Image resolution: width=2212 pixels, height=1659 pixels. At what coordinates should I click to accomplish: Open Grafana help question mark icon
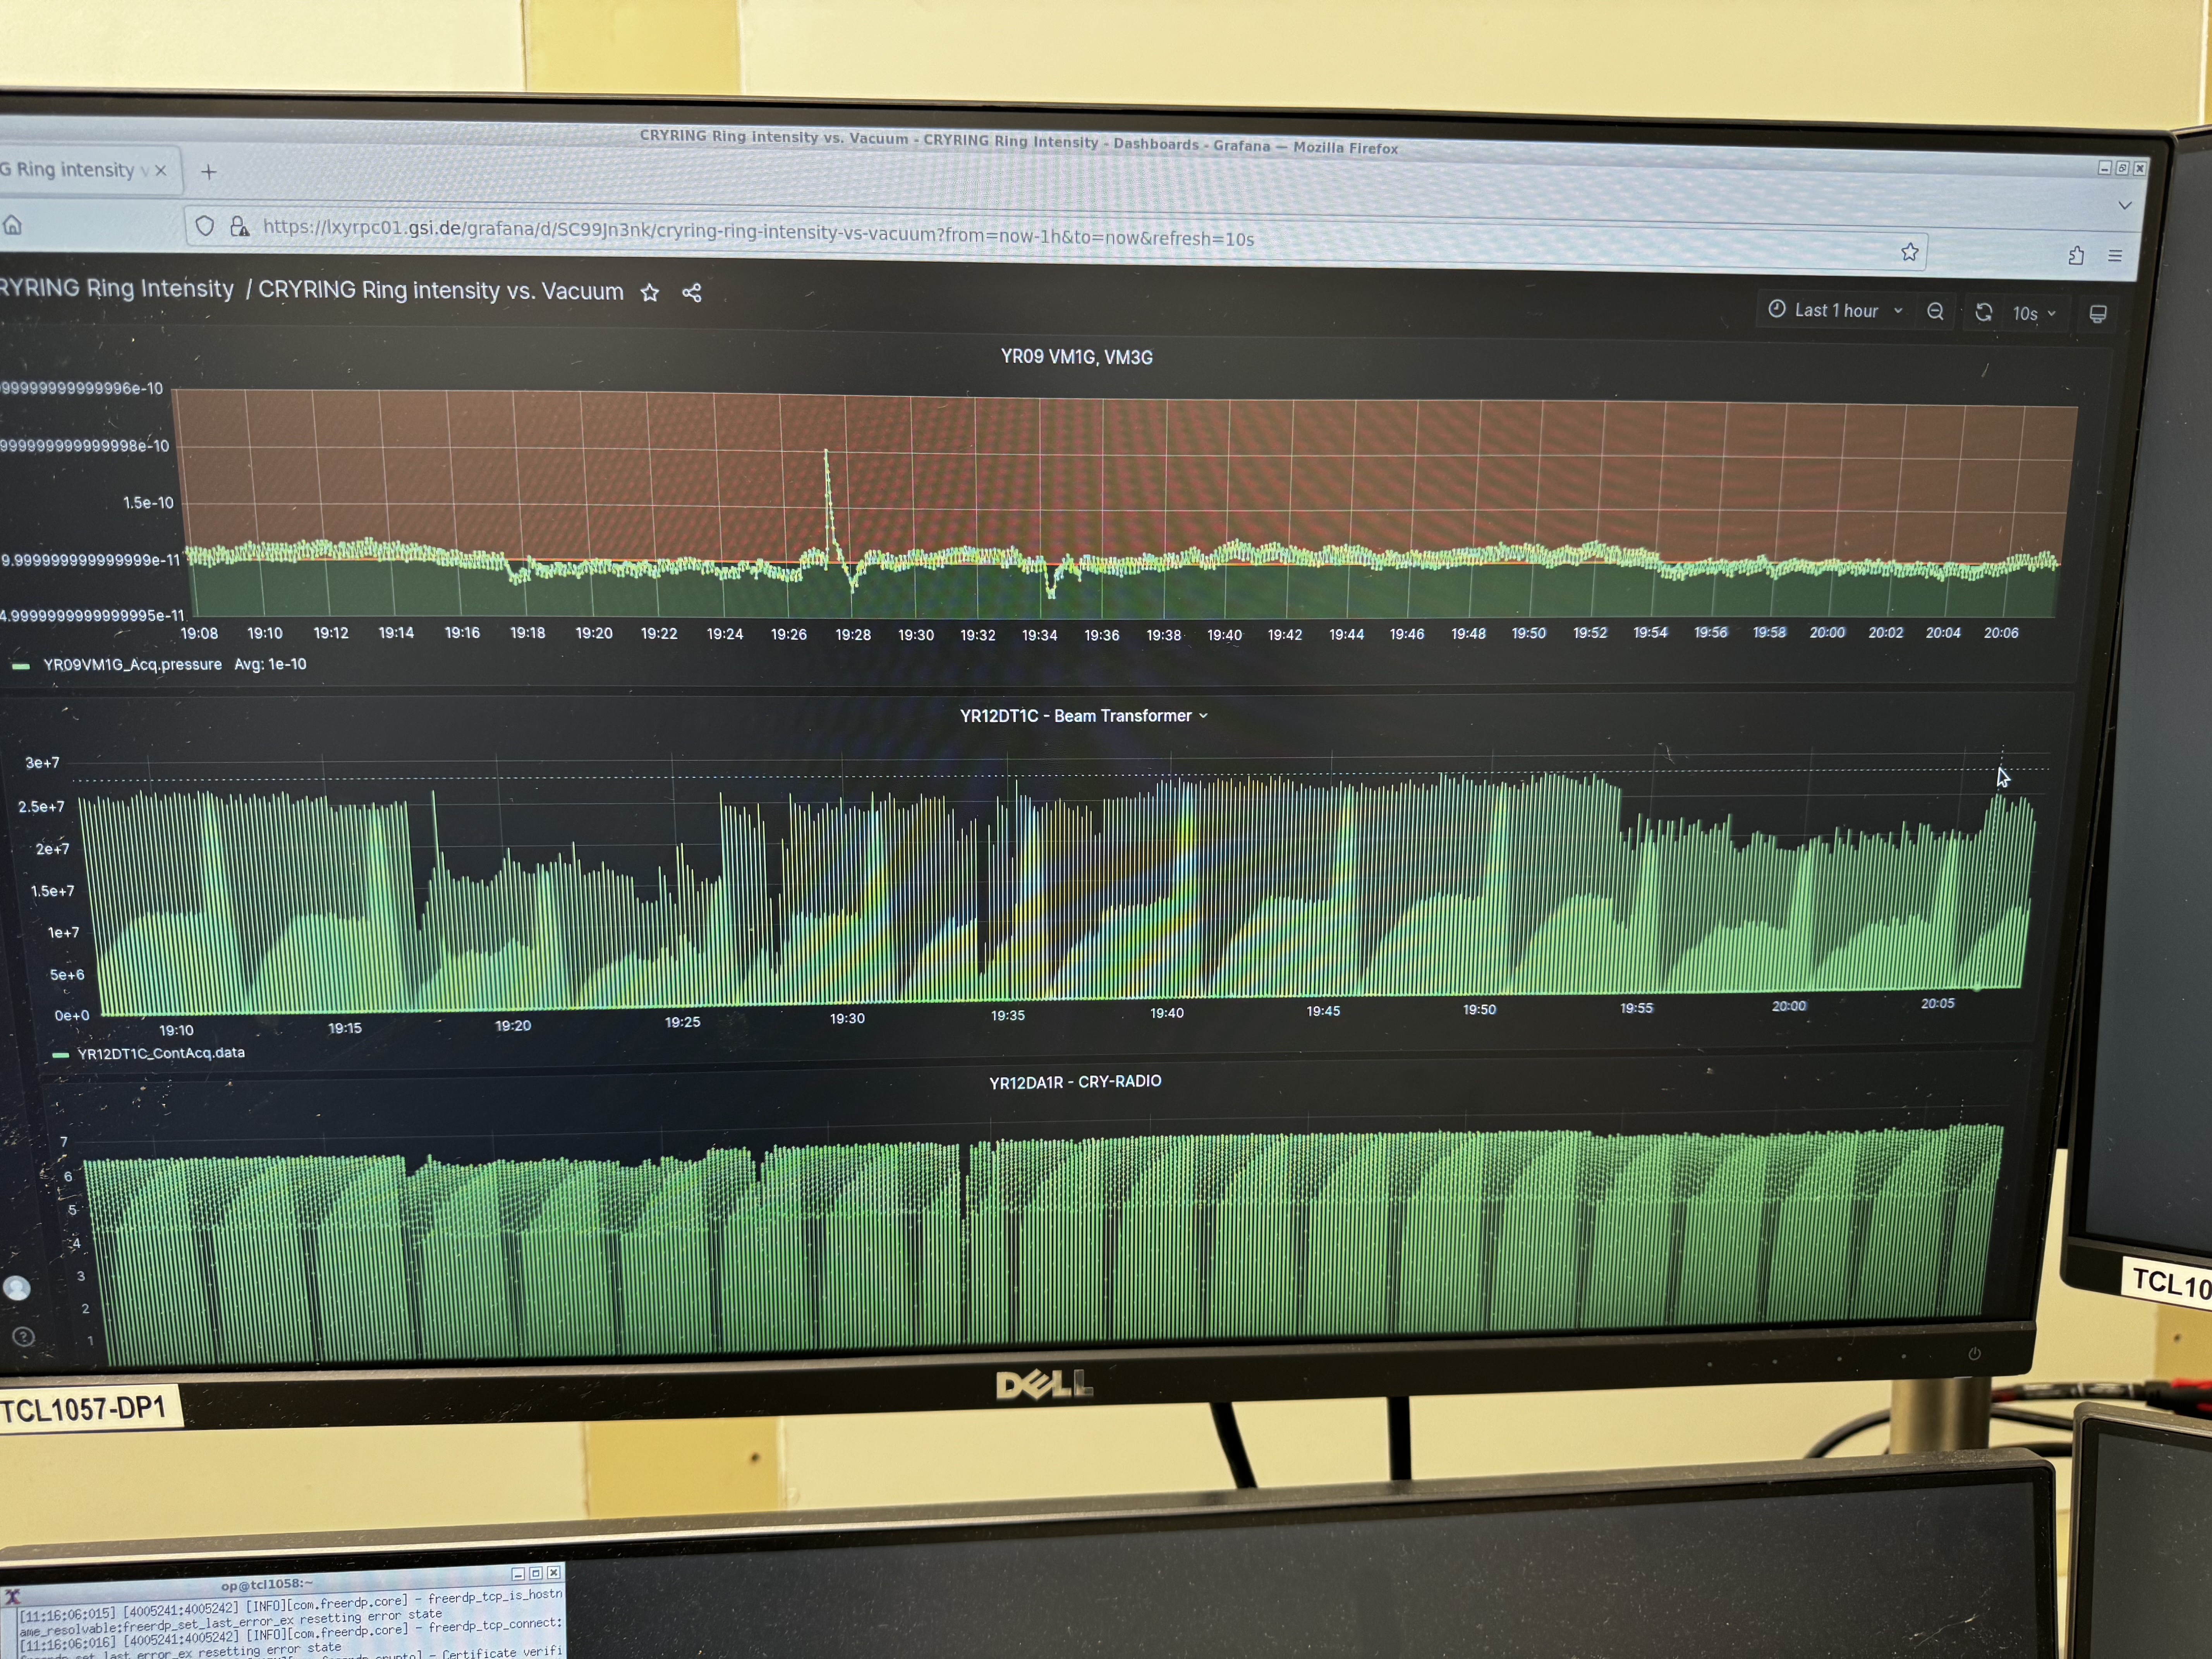click(24, 1337)
